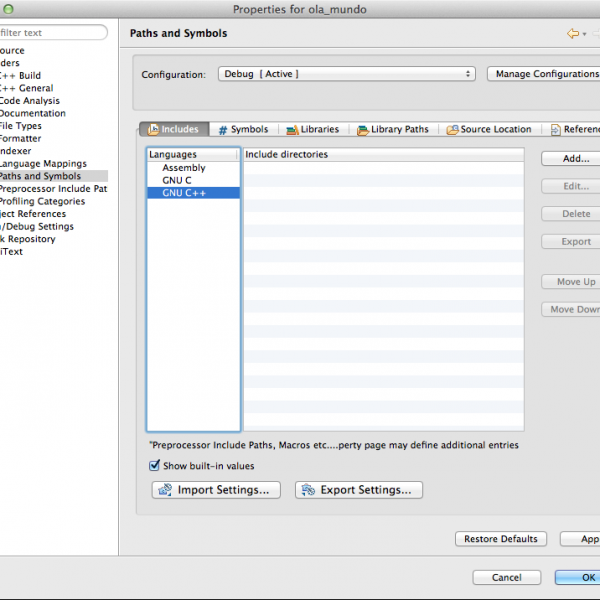Select Indexer in sidebar
The image size is (600, 600).
16,151
